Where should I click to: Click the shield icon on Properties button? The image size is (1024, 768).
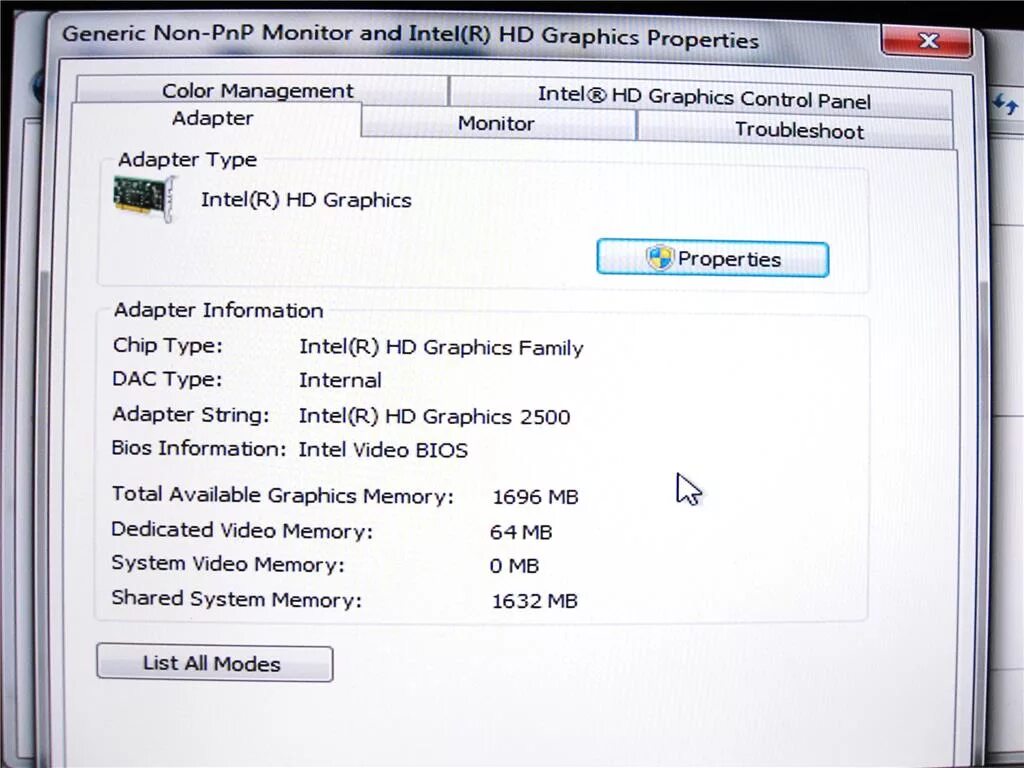(x=659, y=258)
